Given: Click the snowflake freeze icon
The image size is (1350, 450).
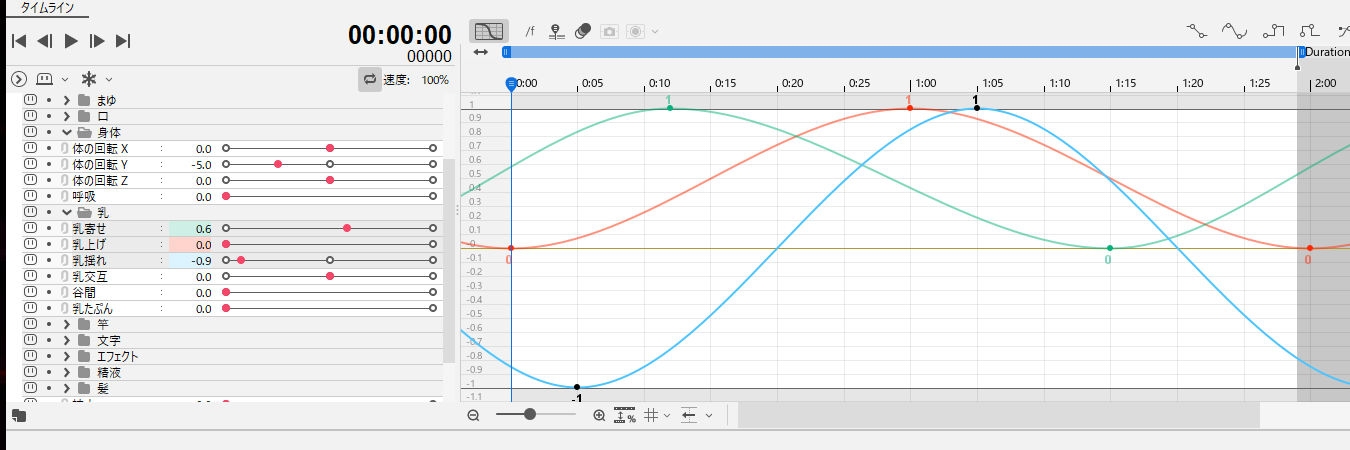Looking at the screenshot, I should pyautogui.click(x=89, y=78).
